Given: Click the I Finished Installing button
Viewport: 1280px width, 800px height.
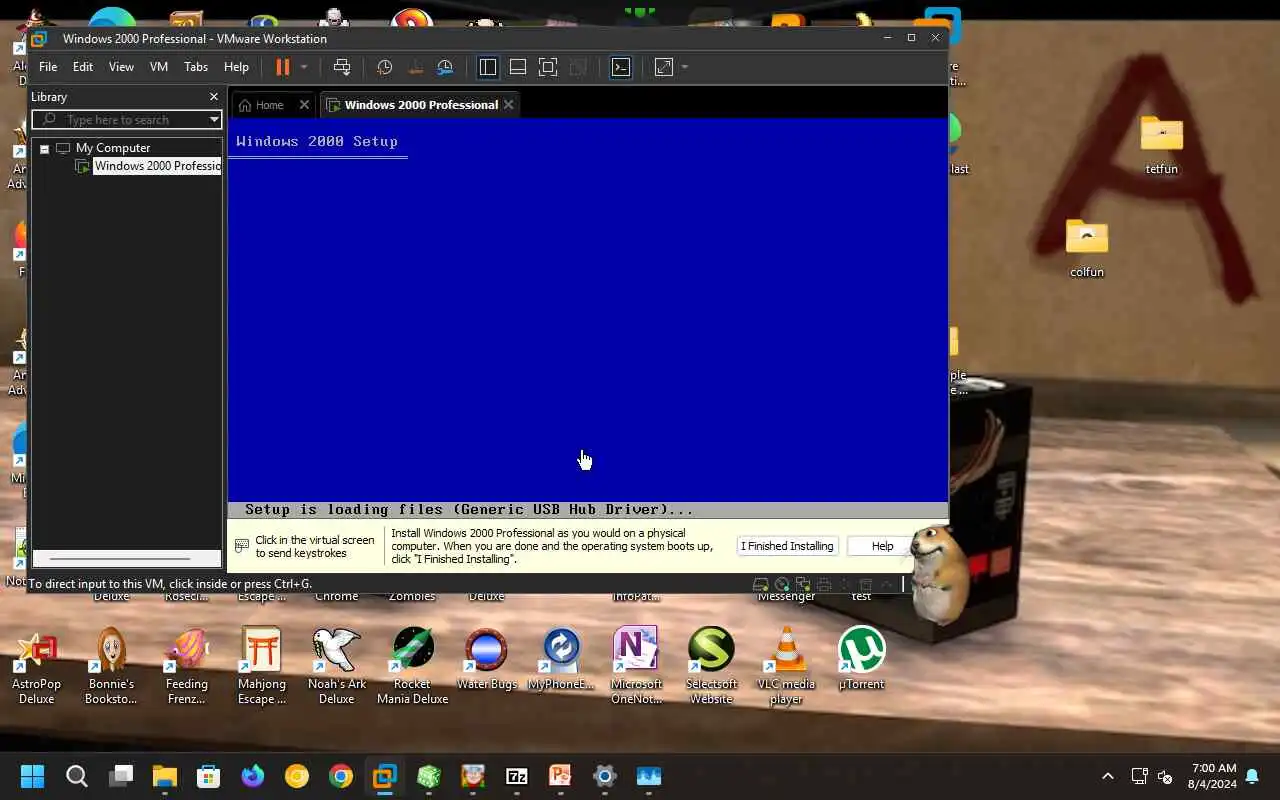Looking at the screenshot, I should click(787, 546).
